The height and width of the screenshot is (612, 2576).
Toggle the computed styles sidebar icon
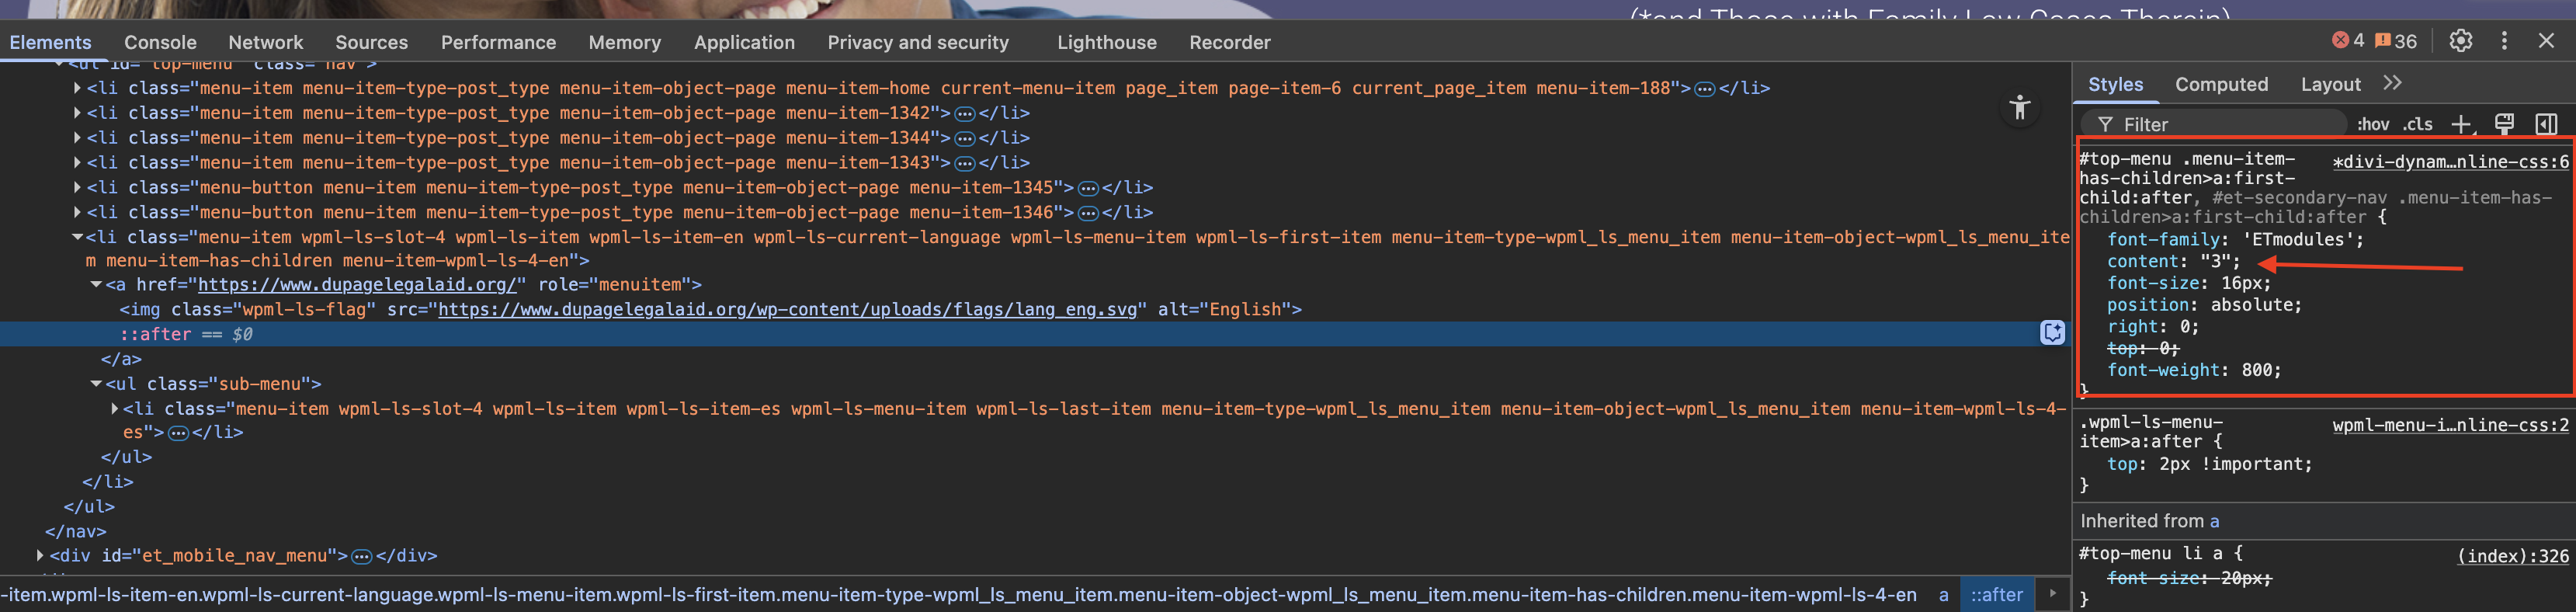coord(2546,124)
